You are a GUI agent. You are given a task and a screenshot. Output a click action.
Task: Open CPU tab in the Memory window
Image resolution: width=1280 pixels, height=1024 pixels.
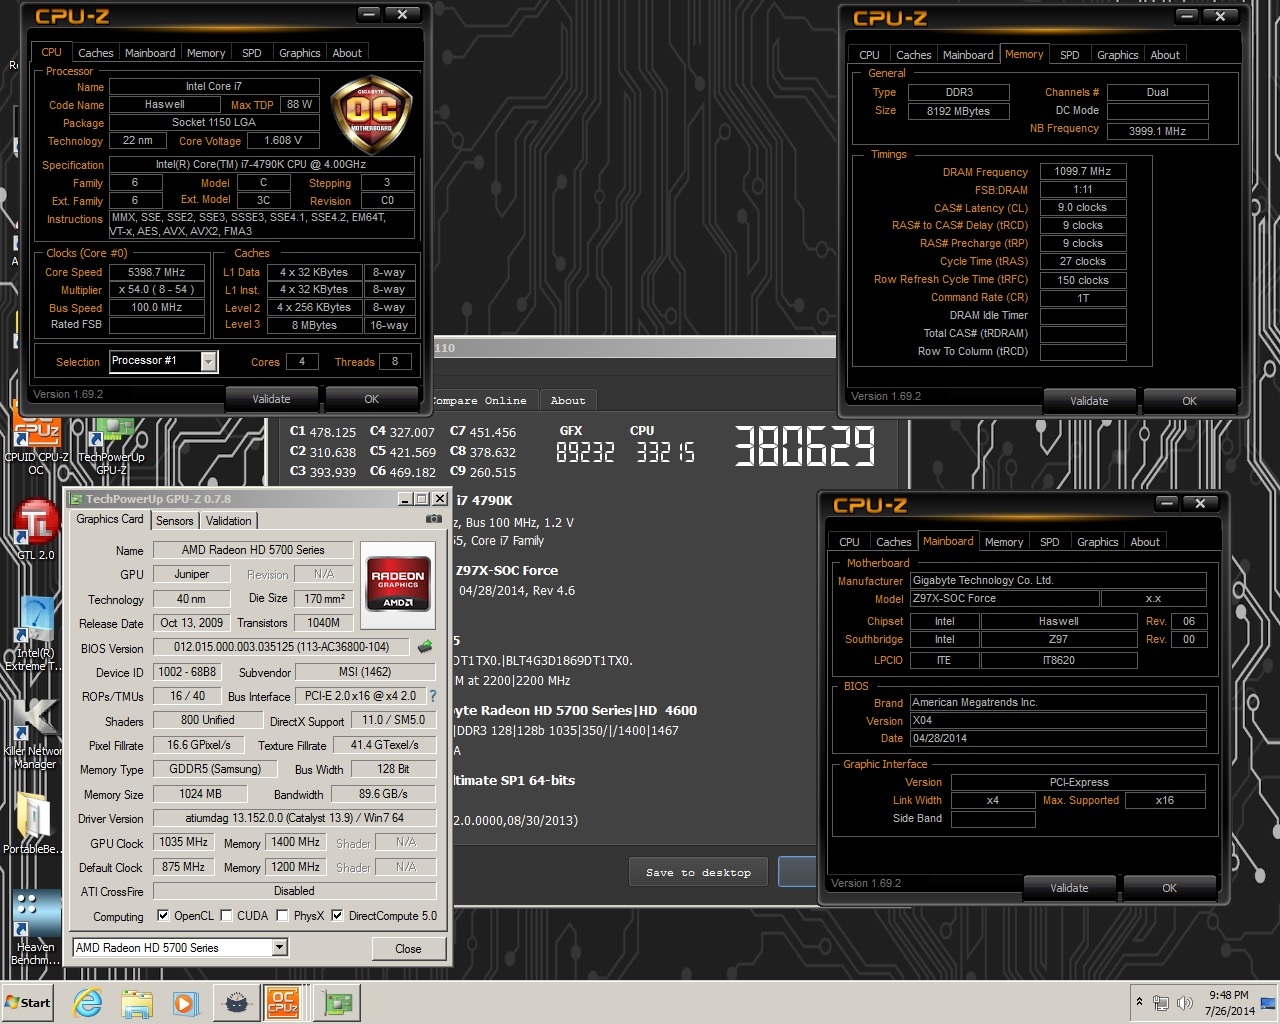coord(870,55)
